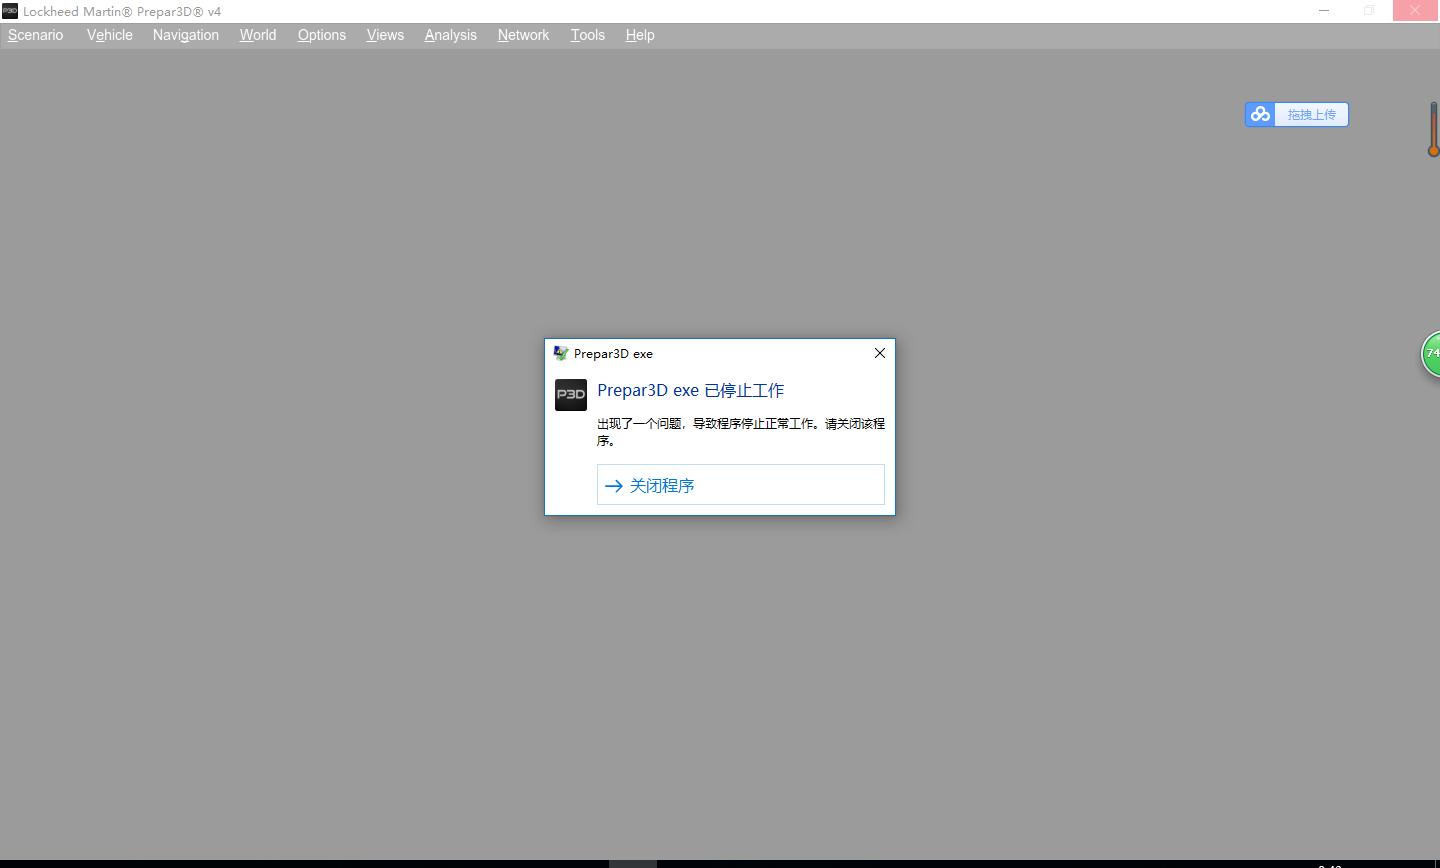Open the Navigation menu

pyautogui.click(x=186, y=35)
